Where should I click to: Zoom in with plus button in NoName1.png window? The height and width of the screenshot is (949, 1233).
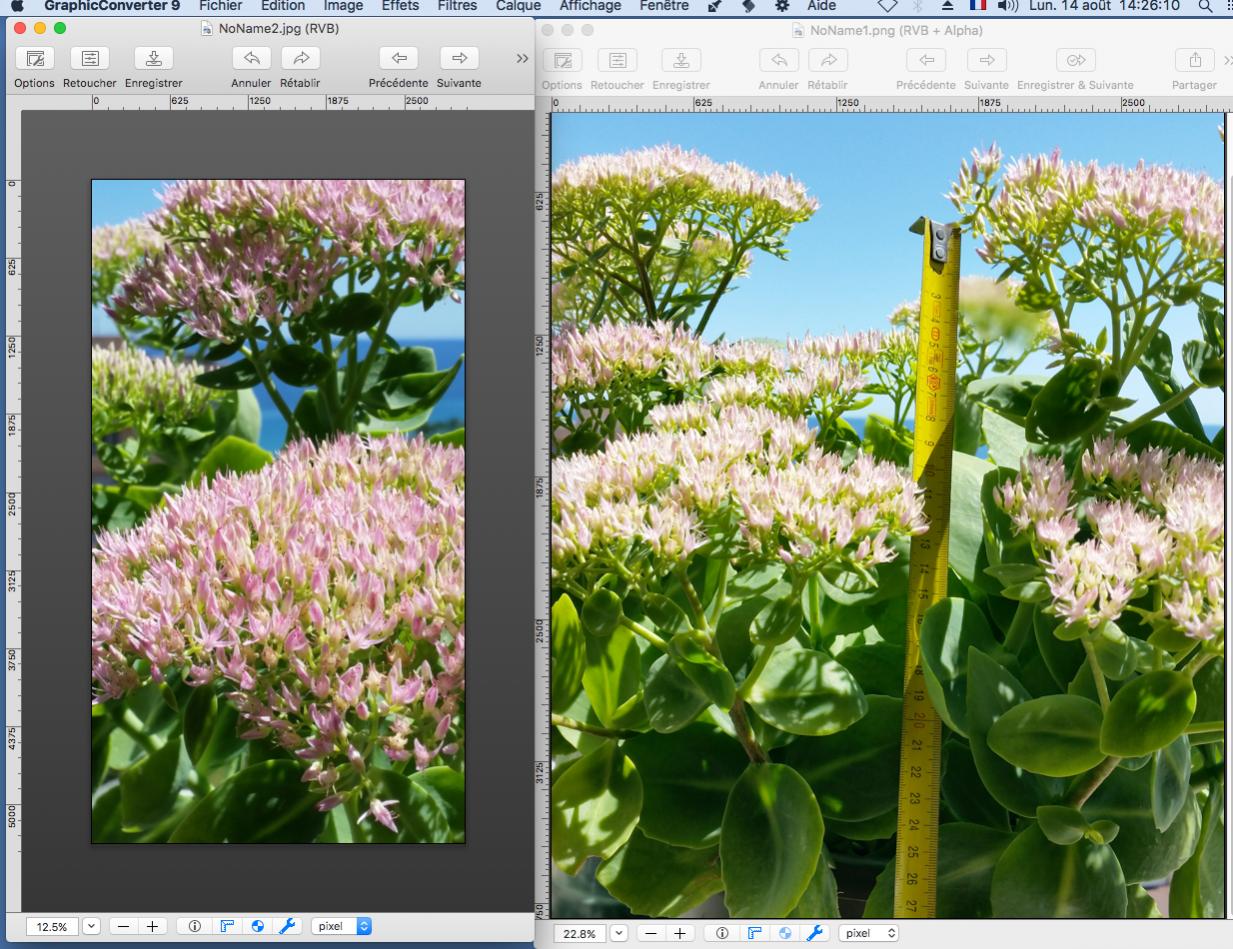point(680,934)
